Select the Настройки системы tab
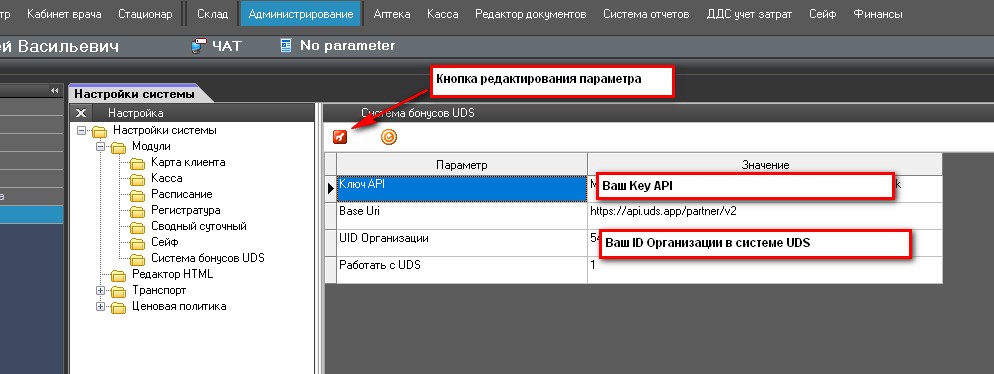Image resolution: width=994 pixels, height=374 pixels. [x=134, y=94]
